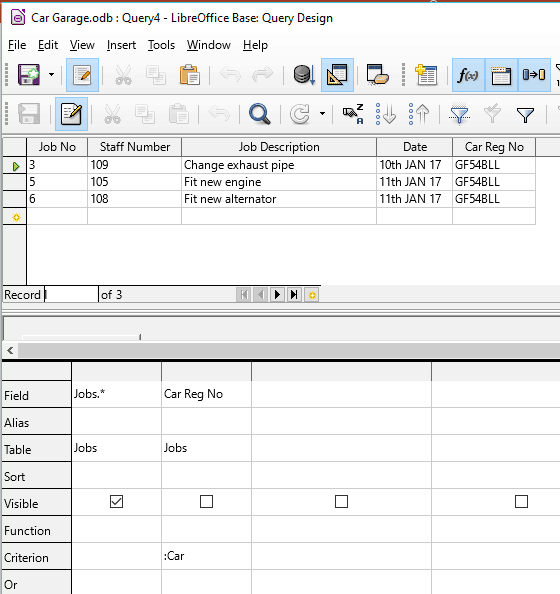Click the :Car Criterion cell
The image size is (560, 594).
pyautogui.click(x=206, y=556)
